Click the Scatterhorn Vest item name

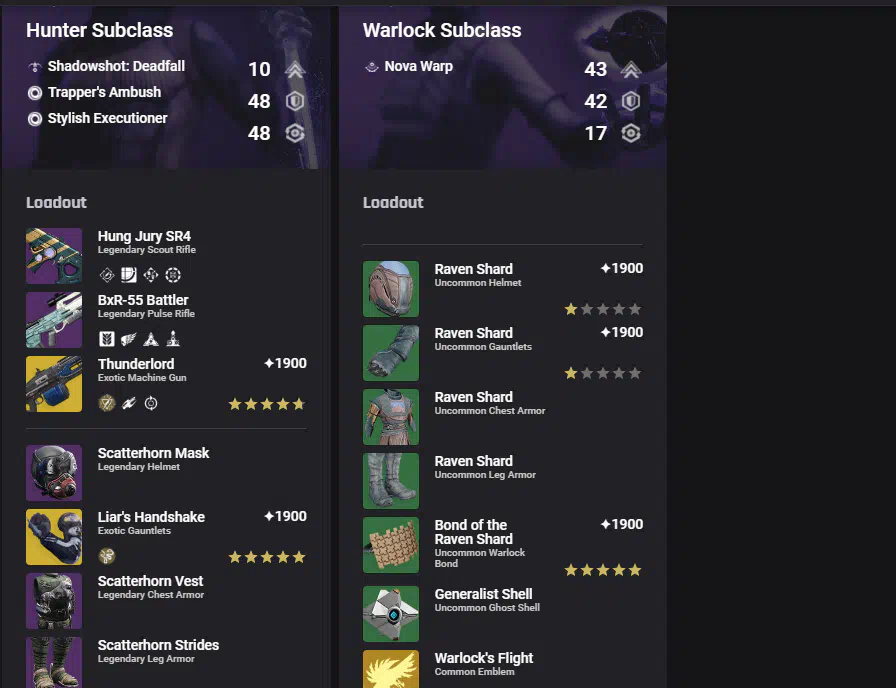click(x=150, y=581)
